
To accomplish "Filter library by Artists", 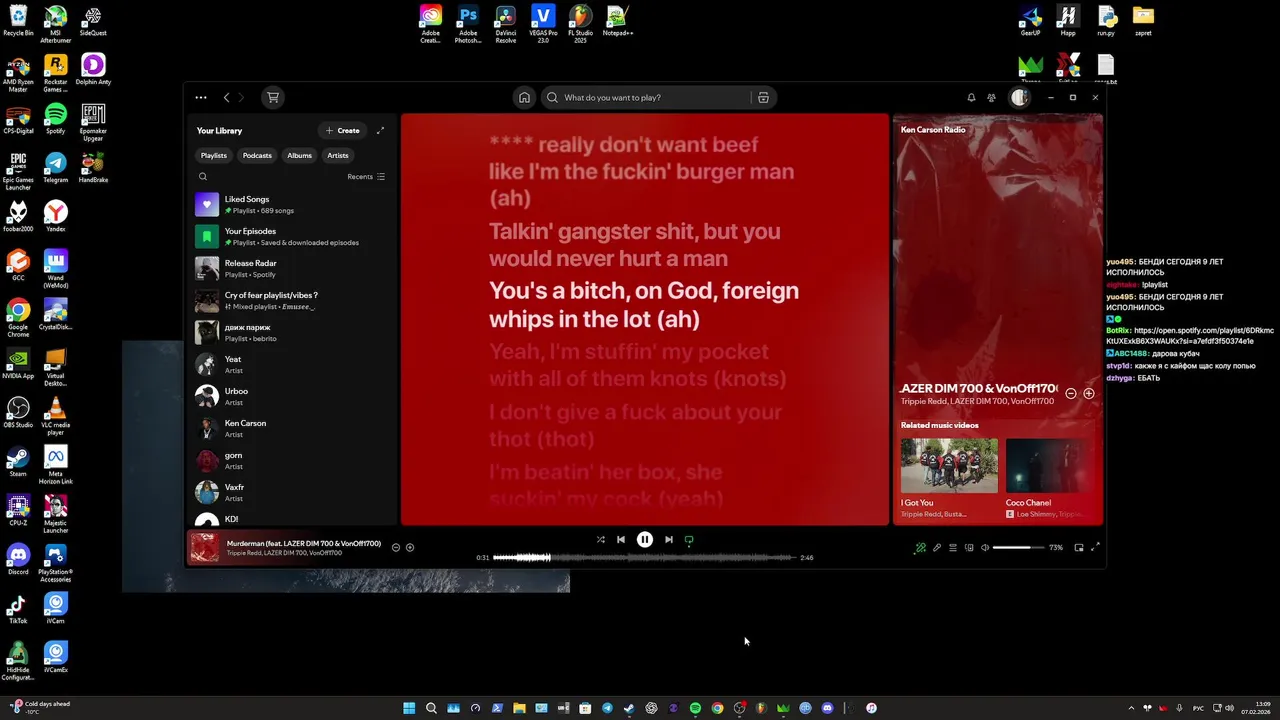I will [x=338, y=156].
